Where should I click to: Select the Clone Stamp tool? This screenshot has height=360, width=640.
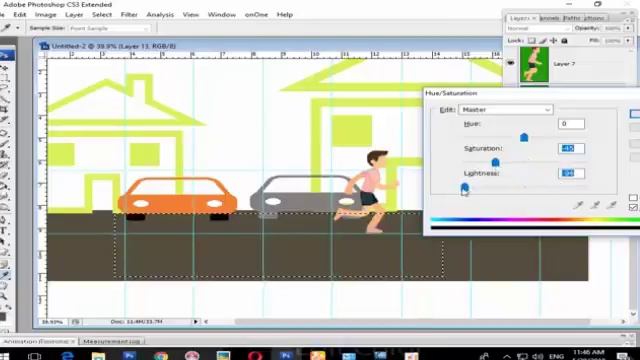click(5, 154)
